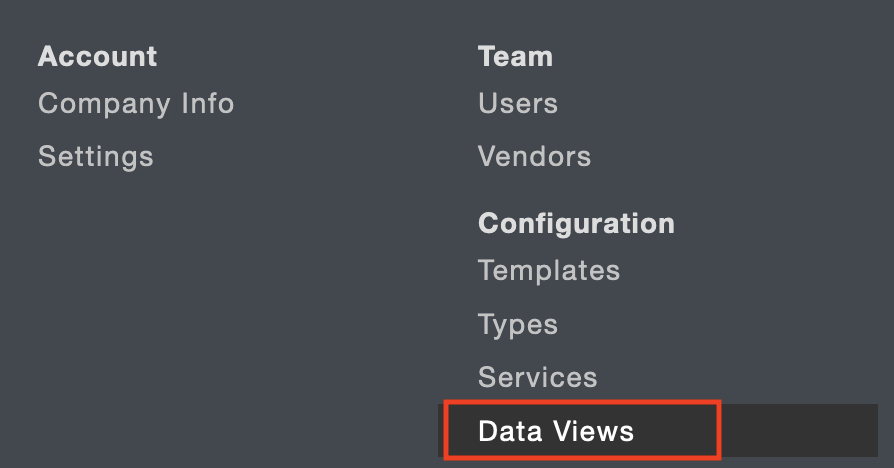Click the Configuration section heading
Image resolution: width=894 pixels, height=468 pixels.
click(x=576, y=222)
